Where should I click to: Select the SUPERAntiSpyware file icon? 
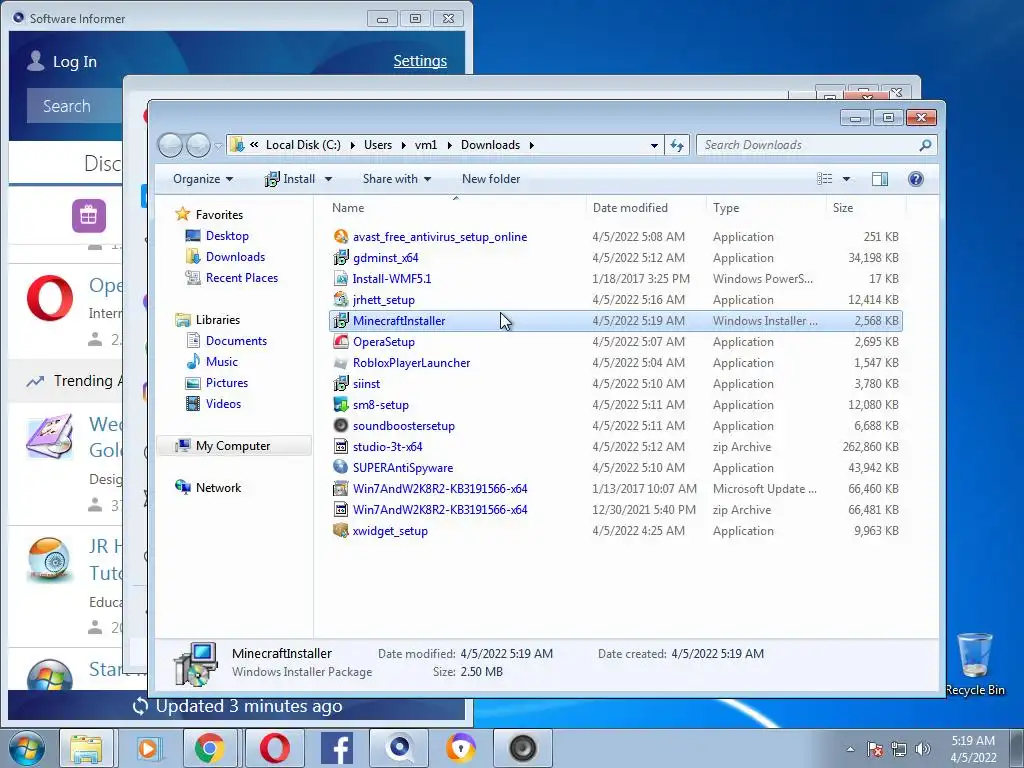click(340, 468)
